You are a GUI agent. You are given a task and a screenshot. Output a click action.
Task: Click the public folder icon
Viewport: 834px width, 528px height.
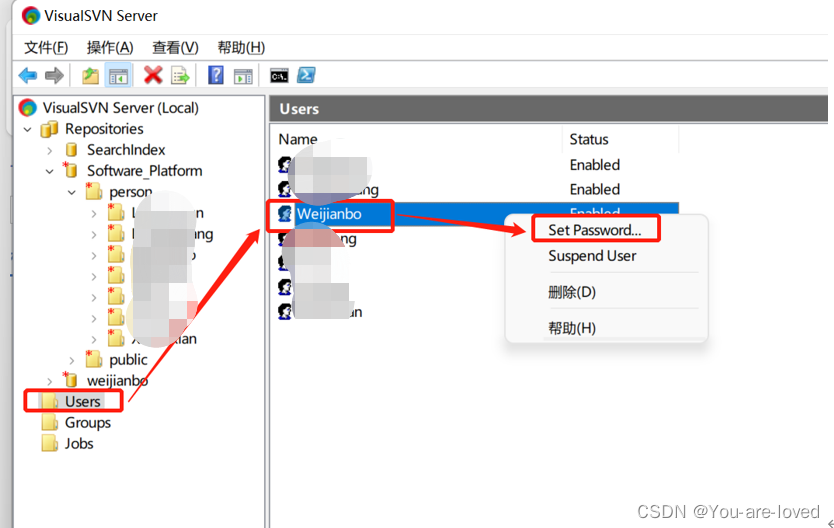pos(94,359)
